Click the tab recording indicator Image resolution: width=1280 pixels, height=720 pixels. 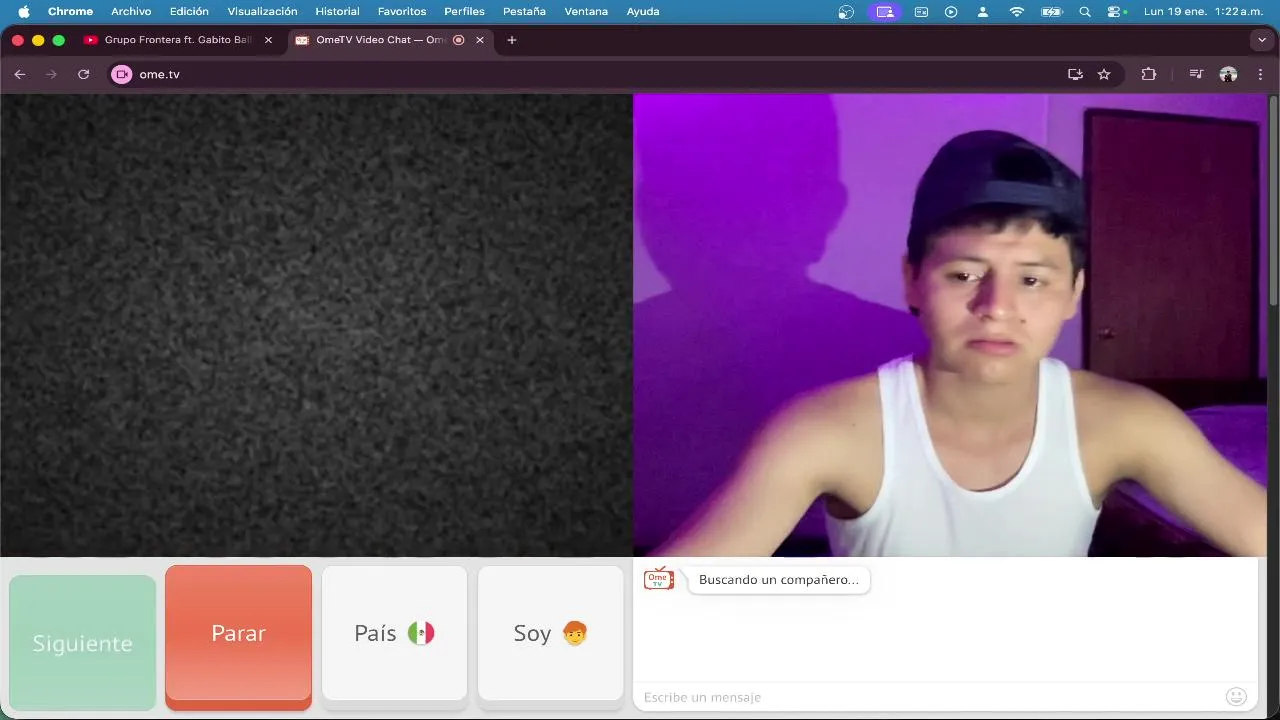point(459,40)
